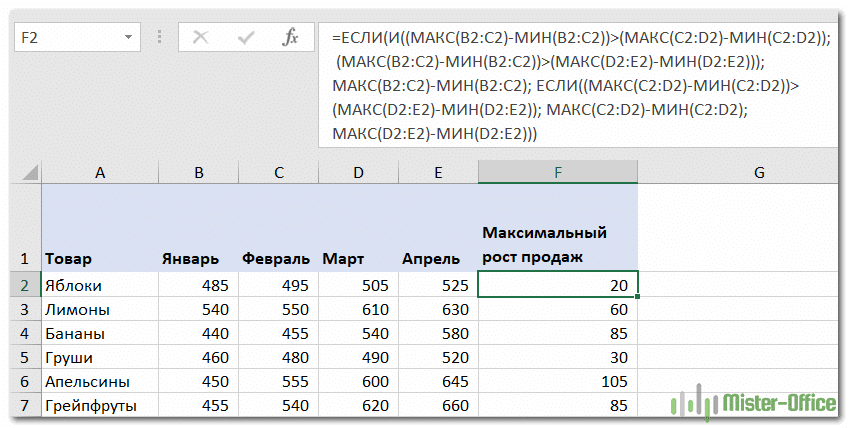Click the Товар header cell
The width and height of the screenshot is (849, 428).
point(100,258)
